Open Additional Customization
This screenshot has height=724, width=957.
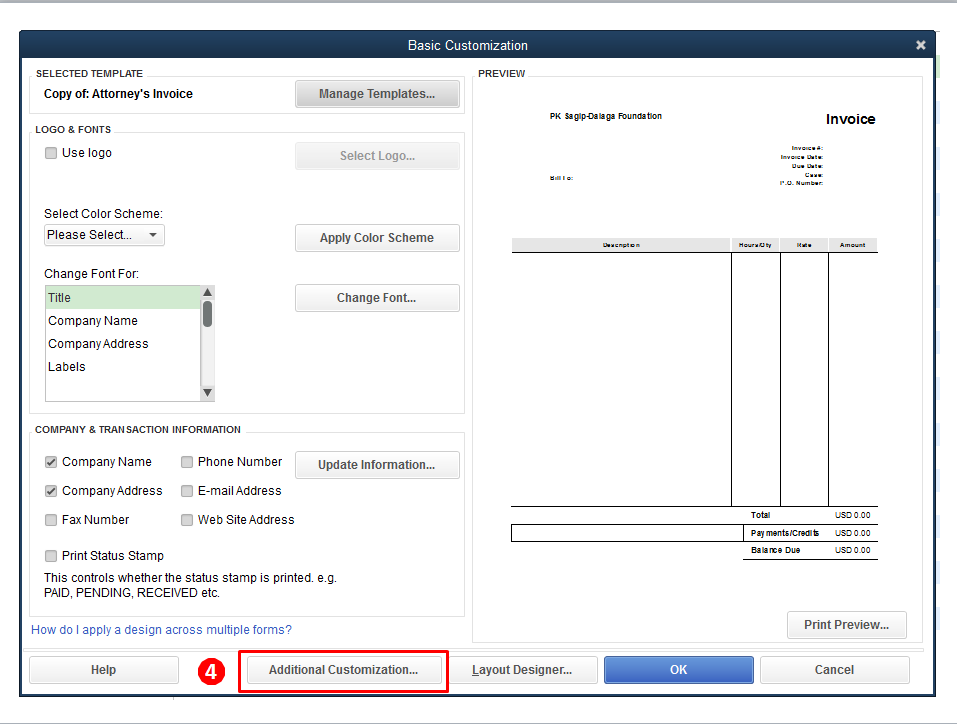tap(344, 670)
